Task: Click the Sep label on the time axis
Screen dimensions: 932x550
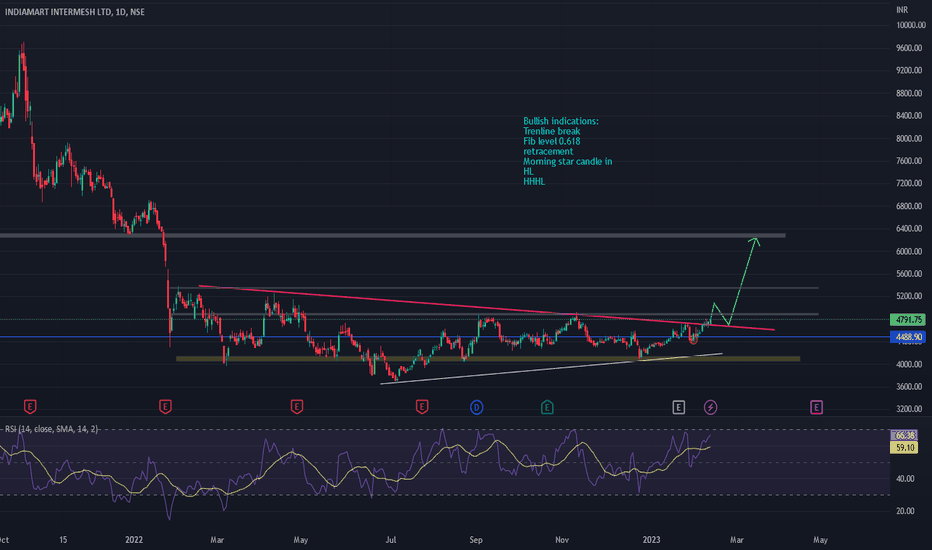Action: (x=476, y=540)
